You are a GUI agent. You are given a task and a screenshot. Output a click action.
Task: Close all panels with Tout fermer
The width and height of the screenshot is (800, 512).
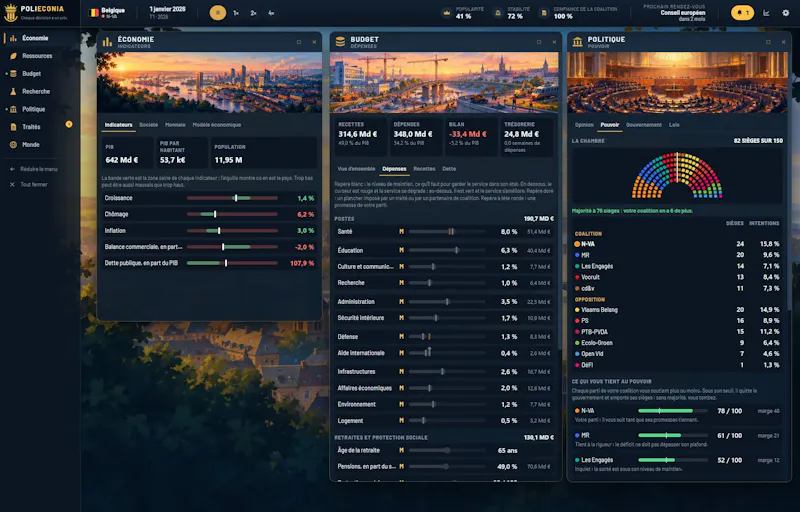tap(30, 185)
